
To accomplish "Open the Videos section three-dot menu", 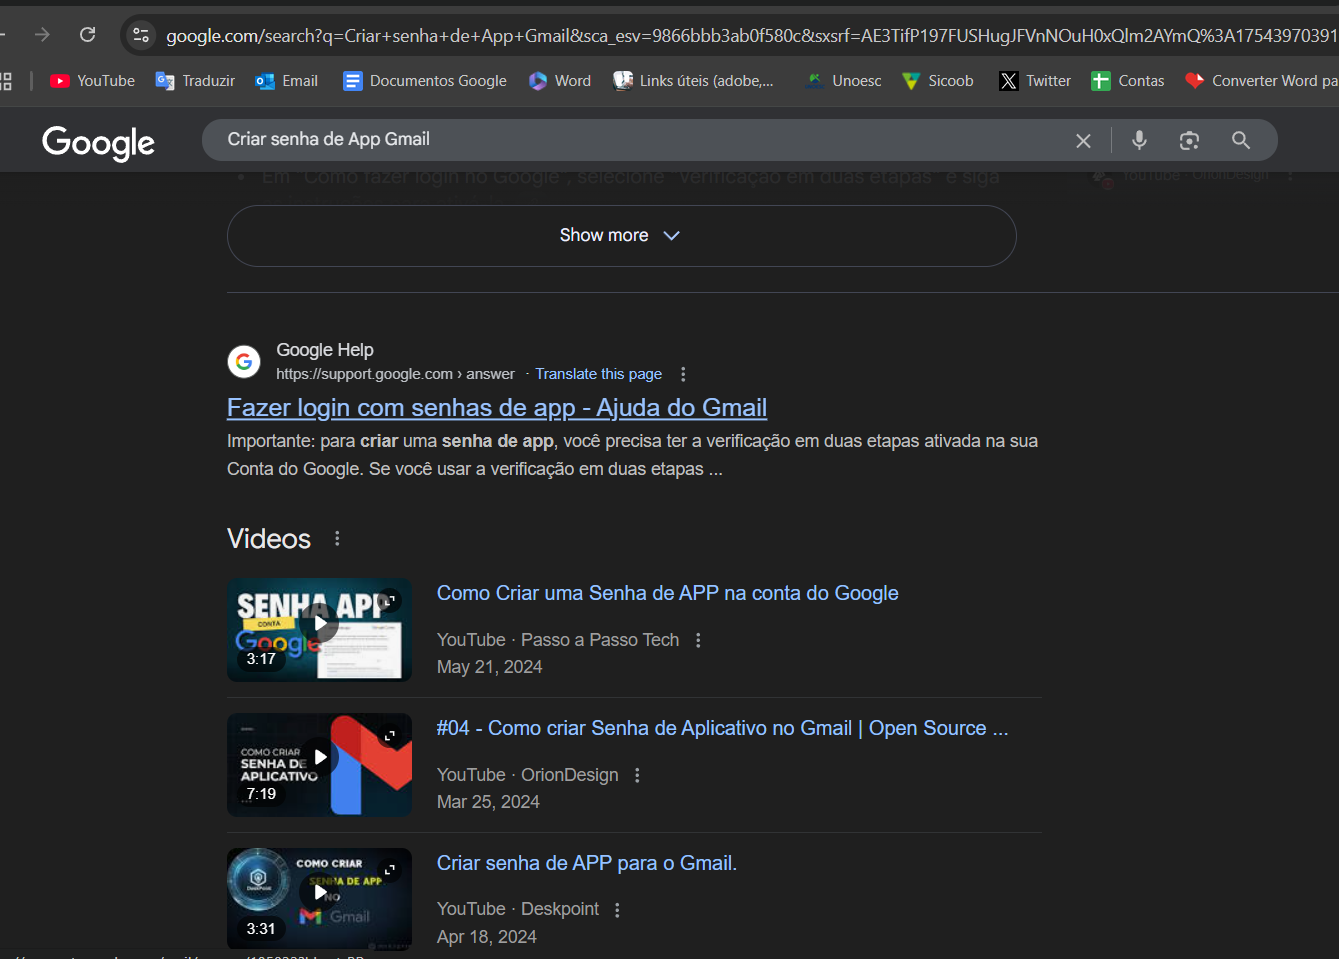I will coord(337,538).
